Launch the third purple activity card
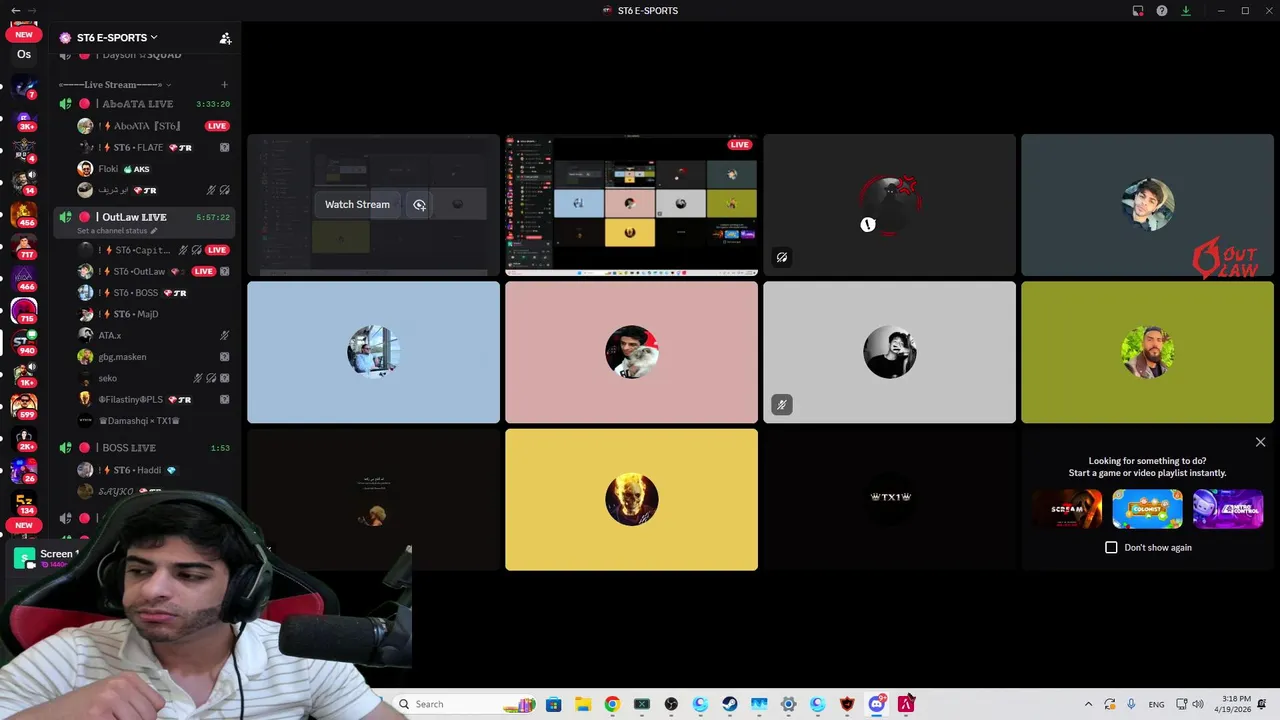Screen dimensions: 1280x720 (1228, 509)
